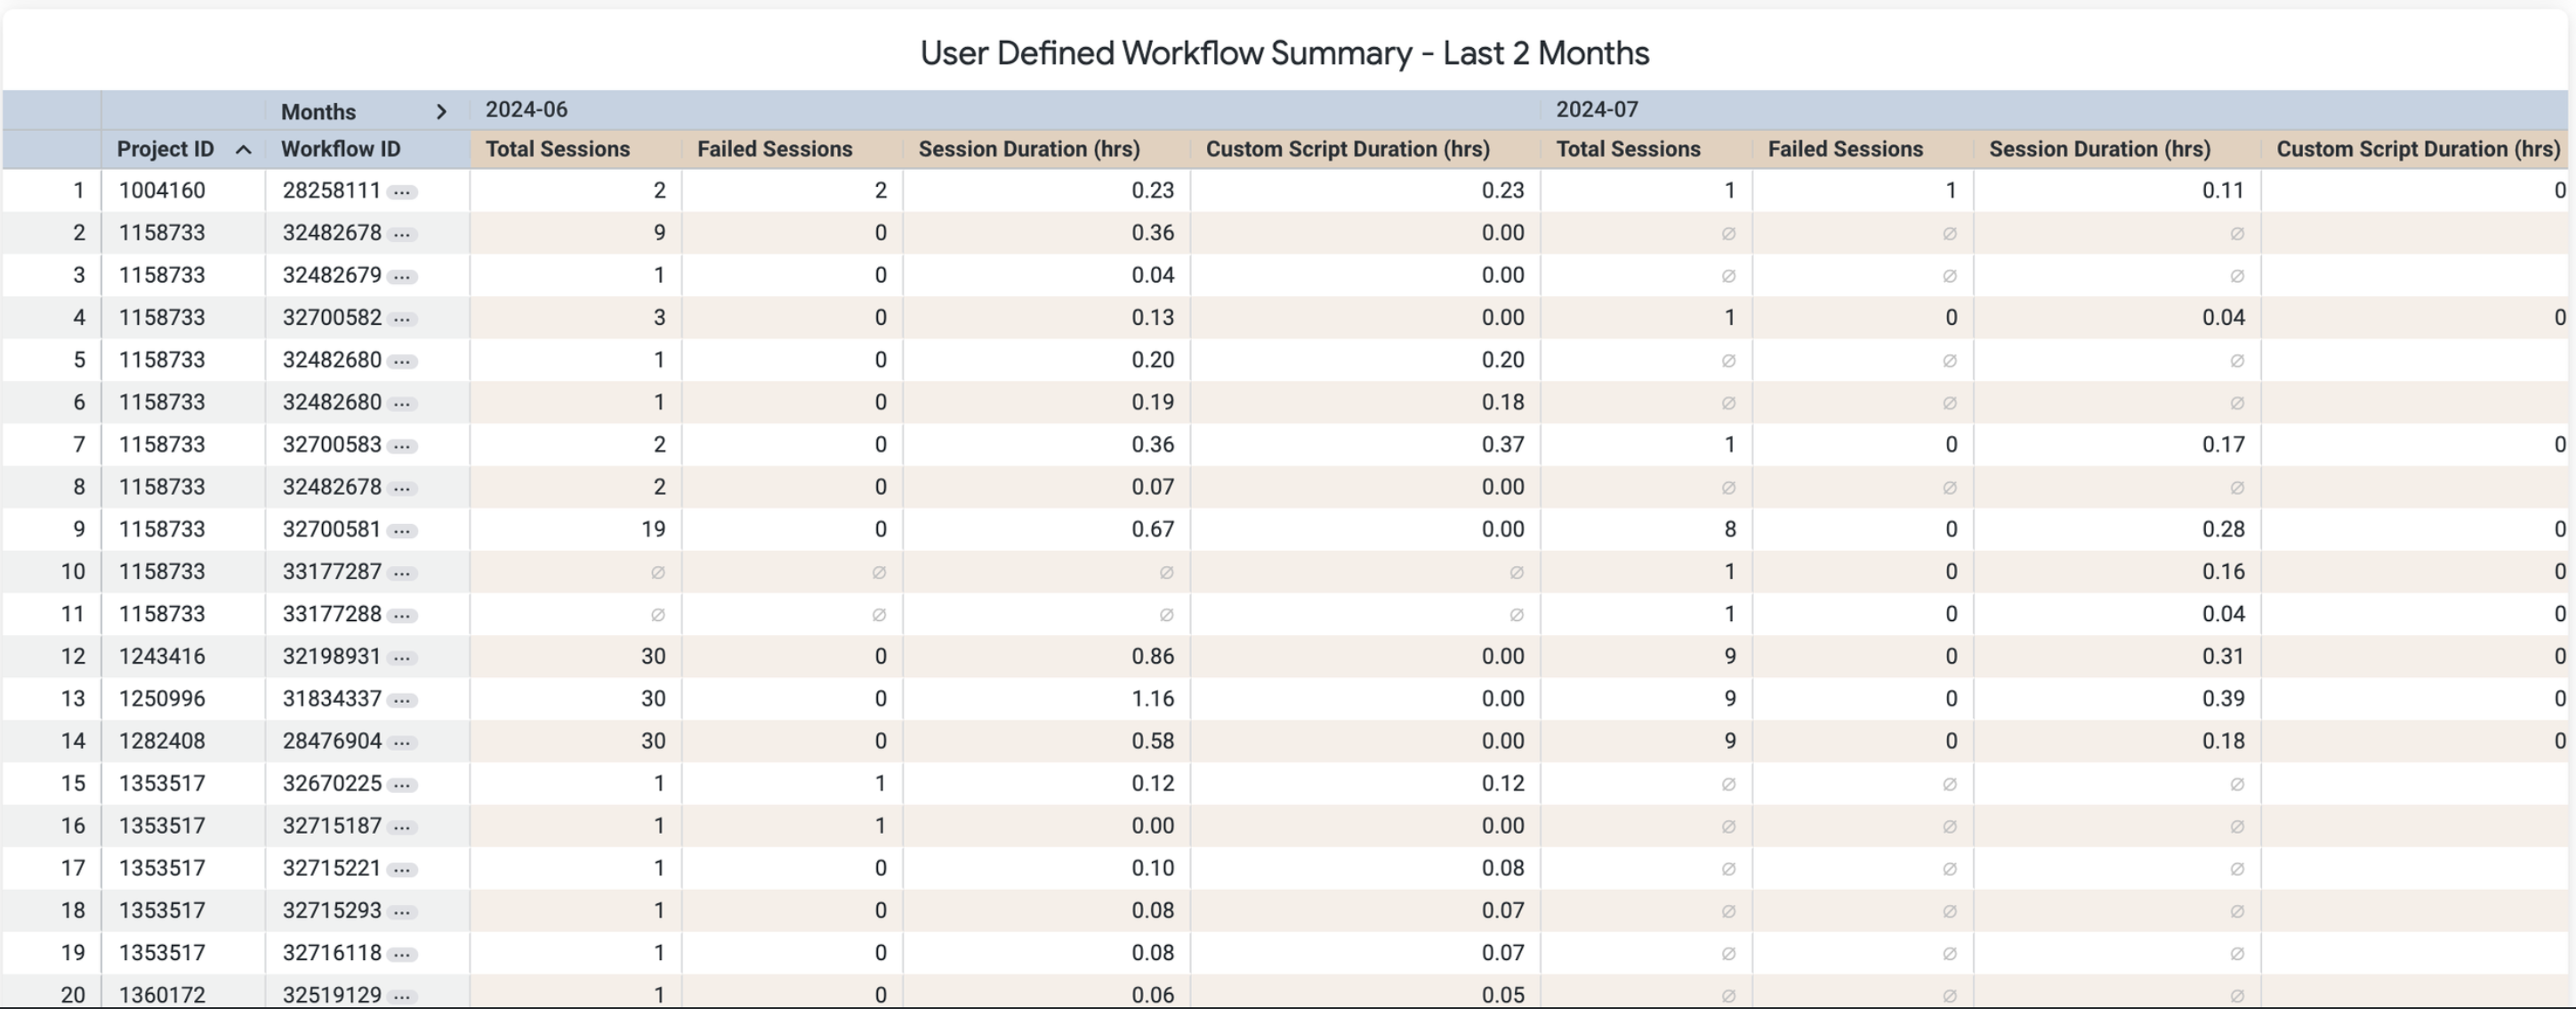Expand the Months pivot chevron
The width and height of the screenshot is (2576, 1009).
coord(441,112)
